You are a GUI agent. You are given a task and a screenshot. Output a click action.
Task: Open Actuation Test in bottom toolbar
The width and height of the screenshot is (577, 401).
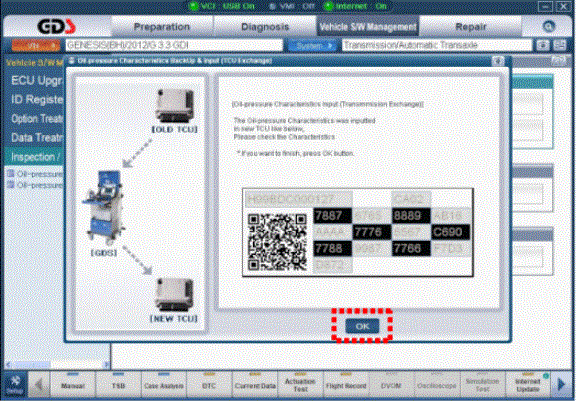300,384
